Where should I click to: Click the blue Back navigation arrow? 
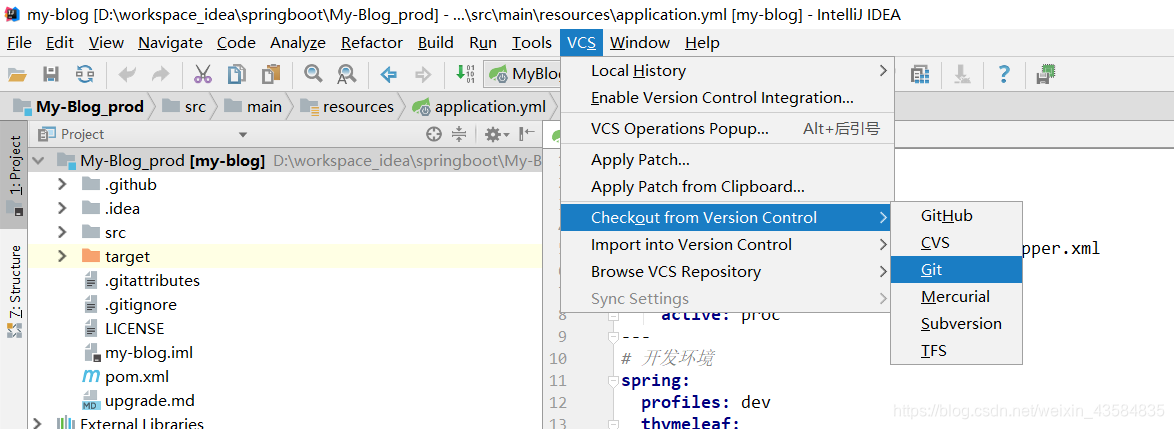[x=389, y=74]
